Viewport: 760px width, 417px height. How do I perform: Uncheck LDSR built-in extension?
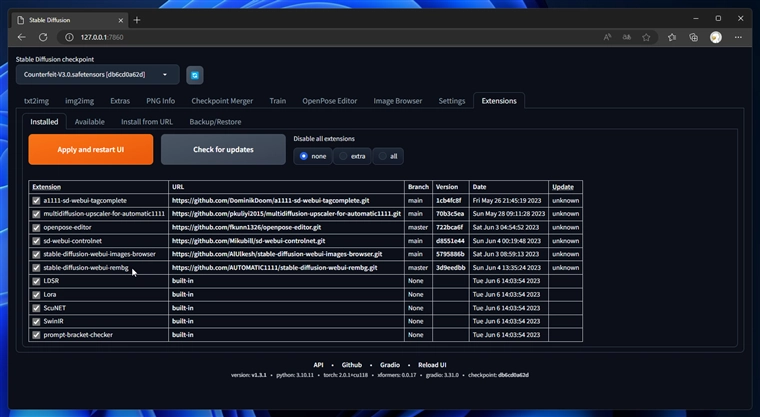[x=36, y=281]
